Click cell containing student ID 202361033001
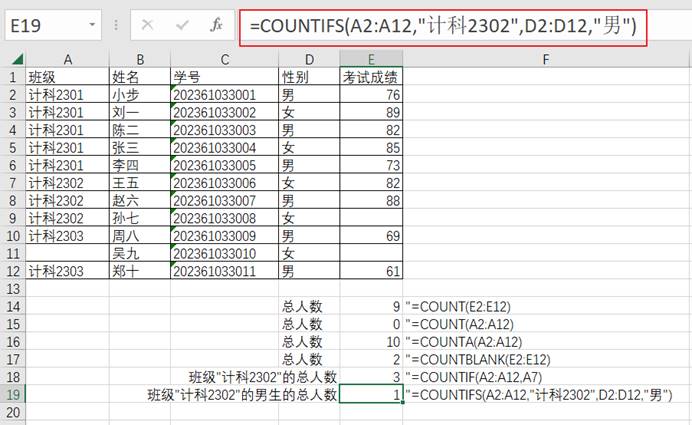 click(x=224, y=95)
